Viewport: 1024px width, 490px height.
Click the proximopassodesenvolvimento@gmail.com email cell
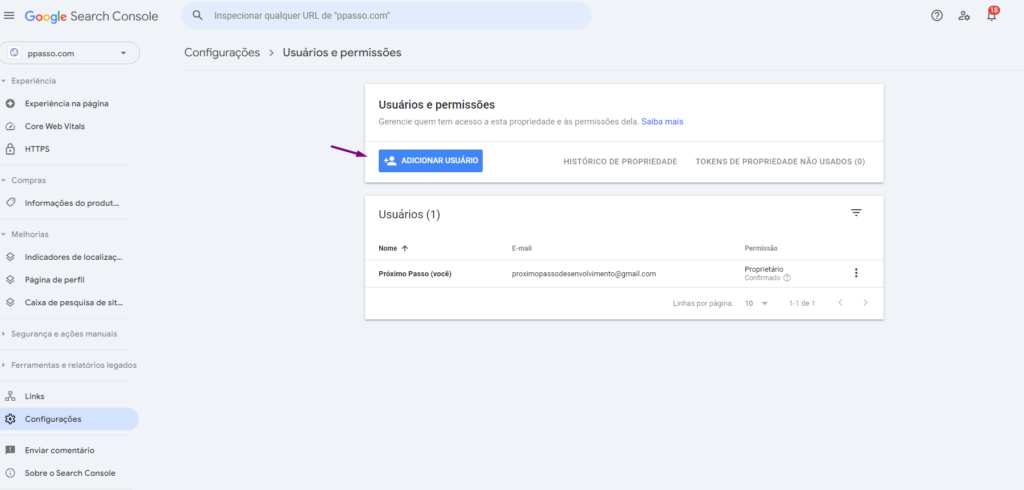tap(584, 274)
